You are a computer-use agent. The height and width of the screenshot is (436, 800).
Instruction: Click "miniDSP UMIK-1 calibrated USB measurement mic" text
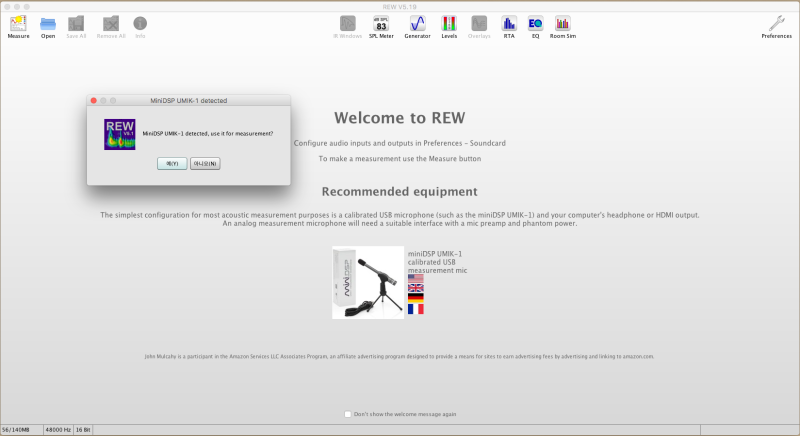(437, 262)
